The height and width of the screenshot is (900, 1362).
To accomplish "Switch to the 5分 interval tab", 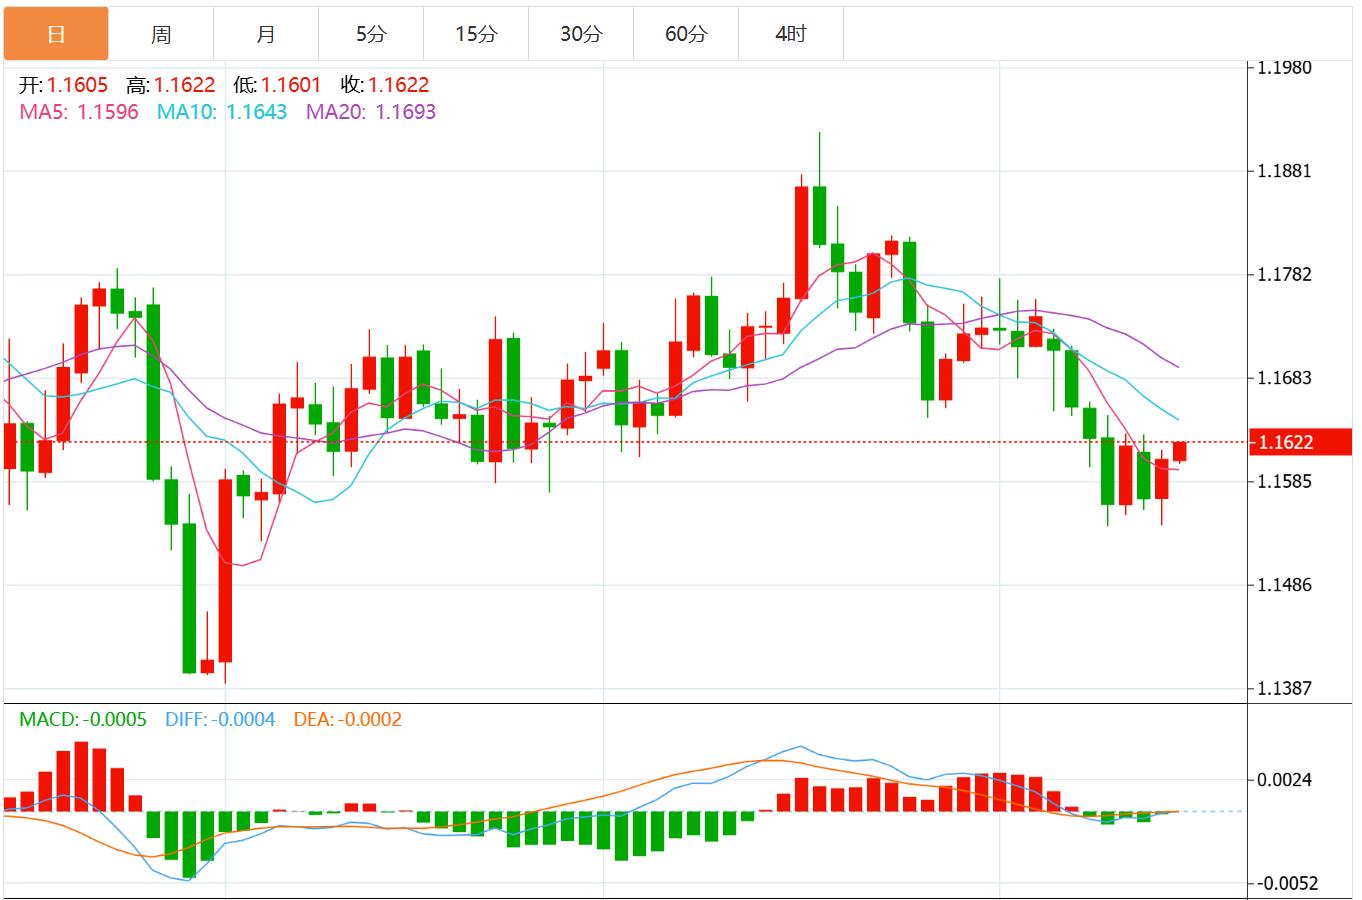I will click(x=371, y=34).
